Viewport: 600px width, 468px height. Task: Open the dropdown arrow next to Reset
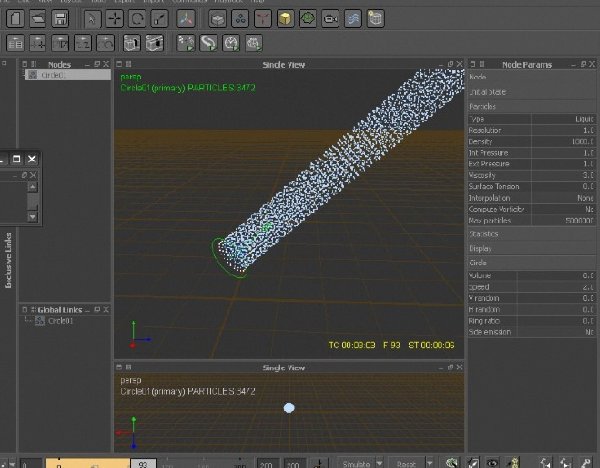pyautogui.click(x=429, y=463)
